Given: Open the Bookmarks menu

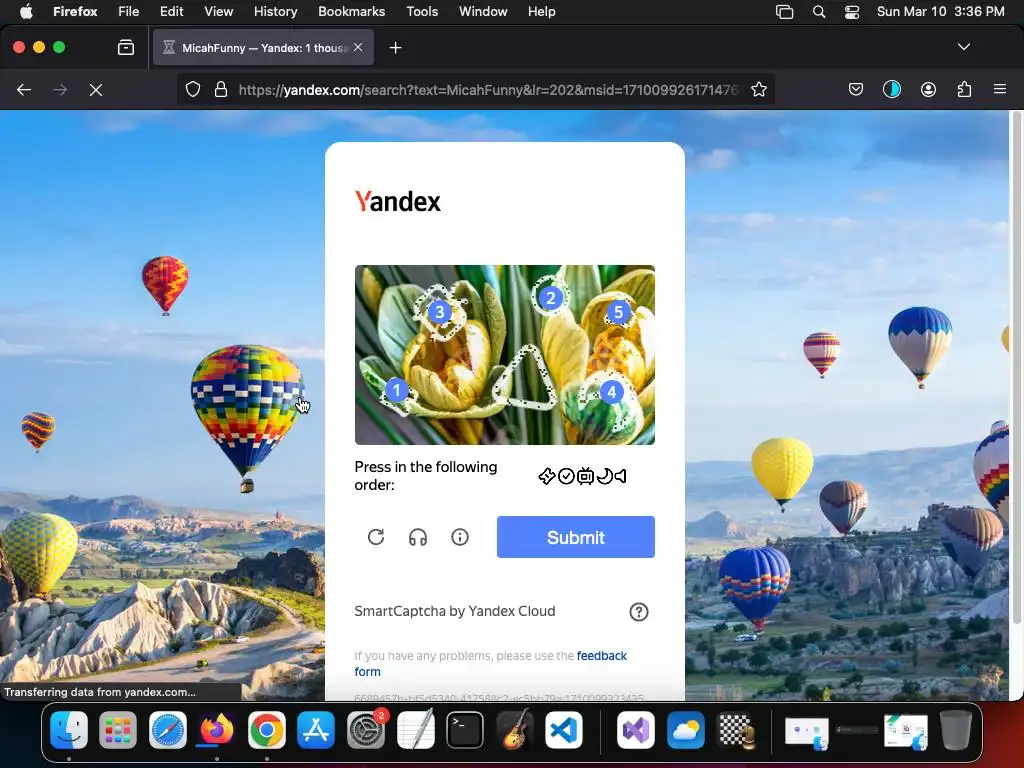Looking at the screenshot, I should tap(351, 11).
